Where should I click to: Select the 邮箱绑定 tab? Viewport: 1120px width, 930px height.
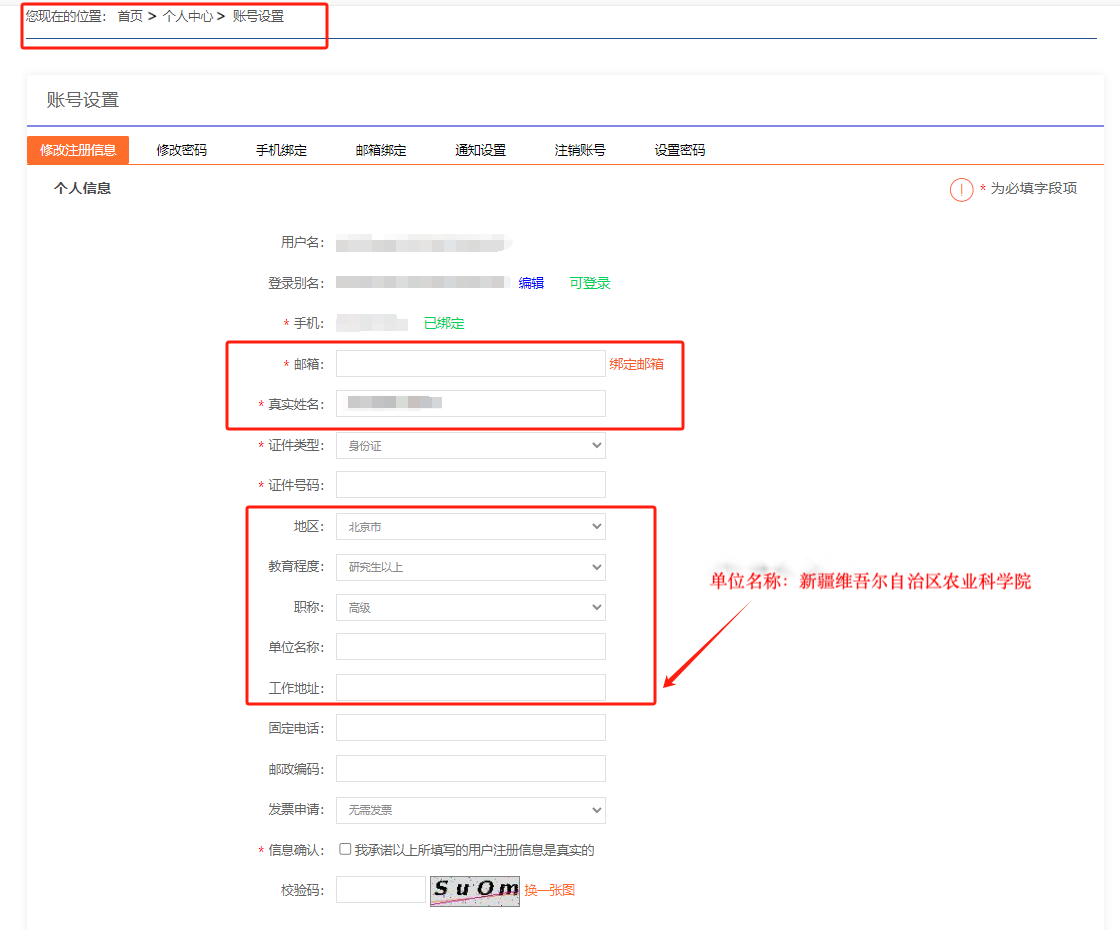click(381, 150)
